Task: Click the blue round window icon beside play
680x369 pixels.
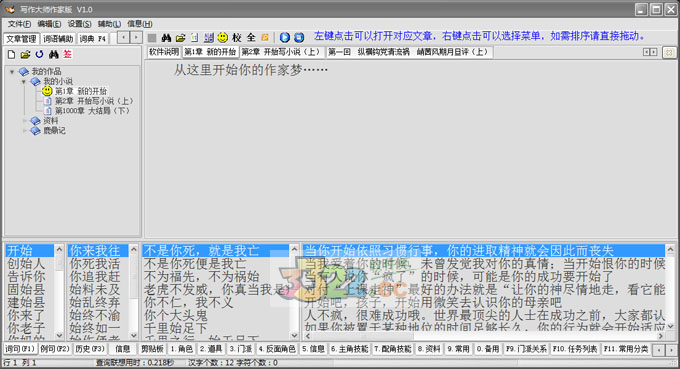Action: [299, 38]
